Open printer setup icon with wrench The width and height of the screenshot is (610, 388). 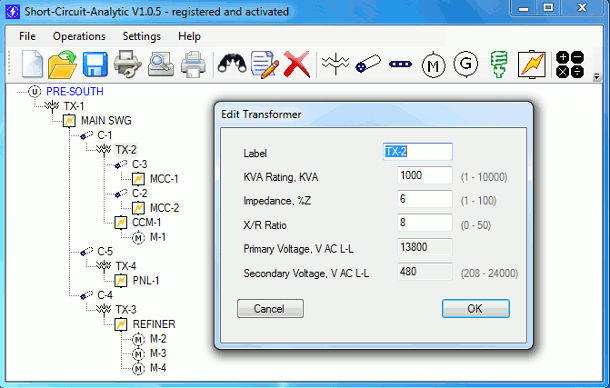(128, 64)
